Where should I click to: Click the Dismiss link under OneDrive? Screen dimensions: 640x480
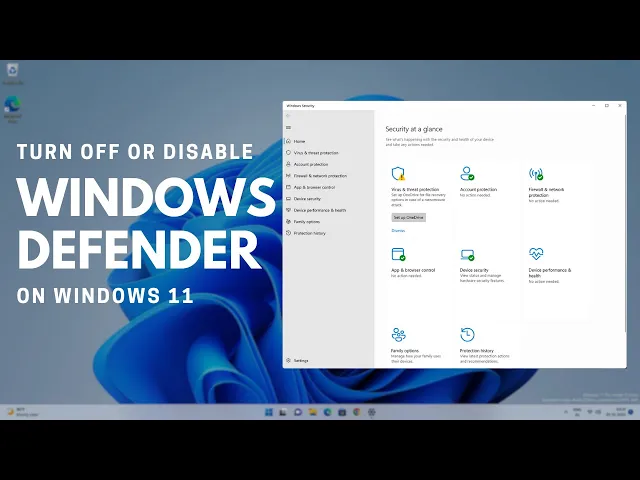[x=398, y=231]
